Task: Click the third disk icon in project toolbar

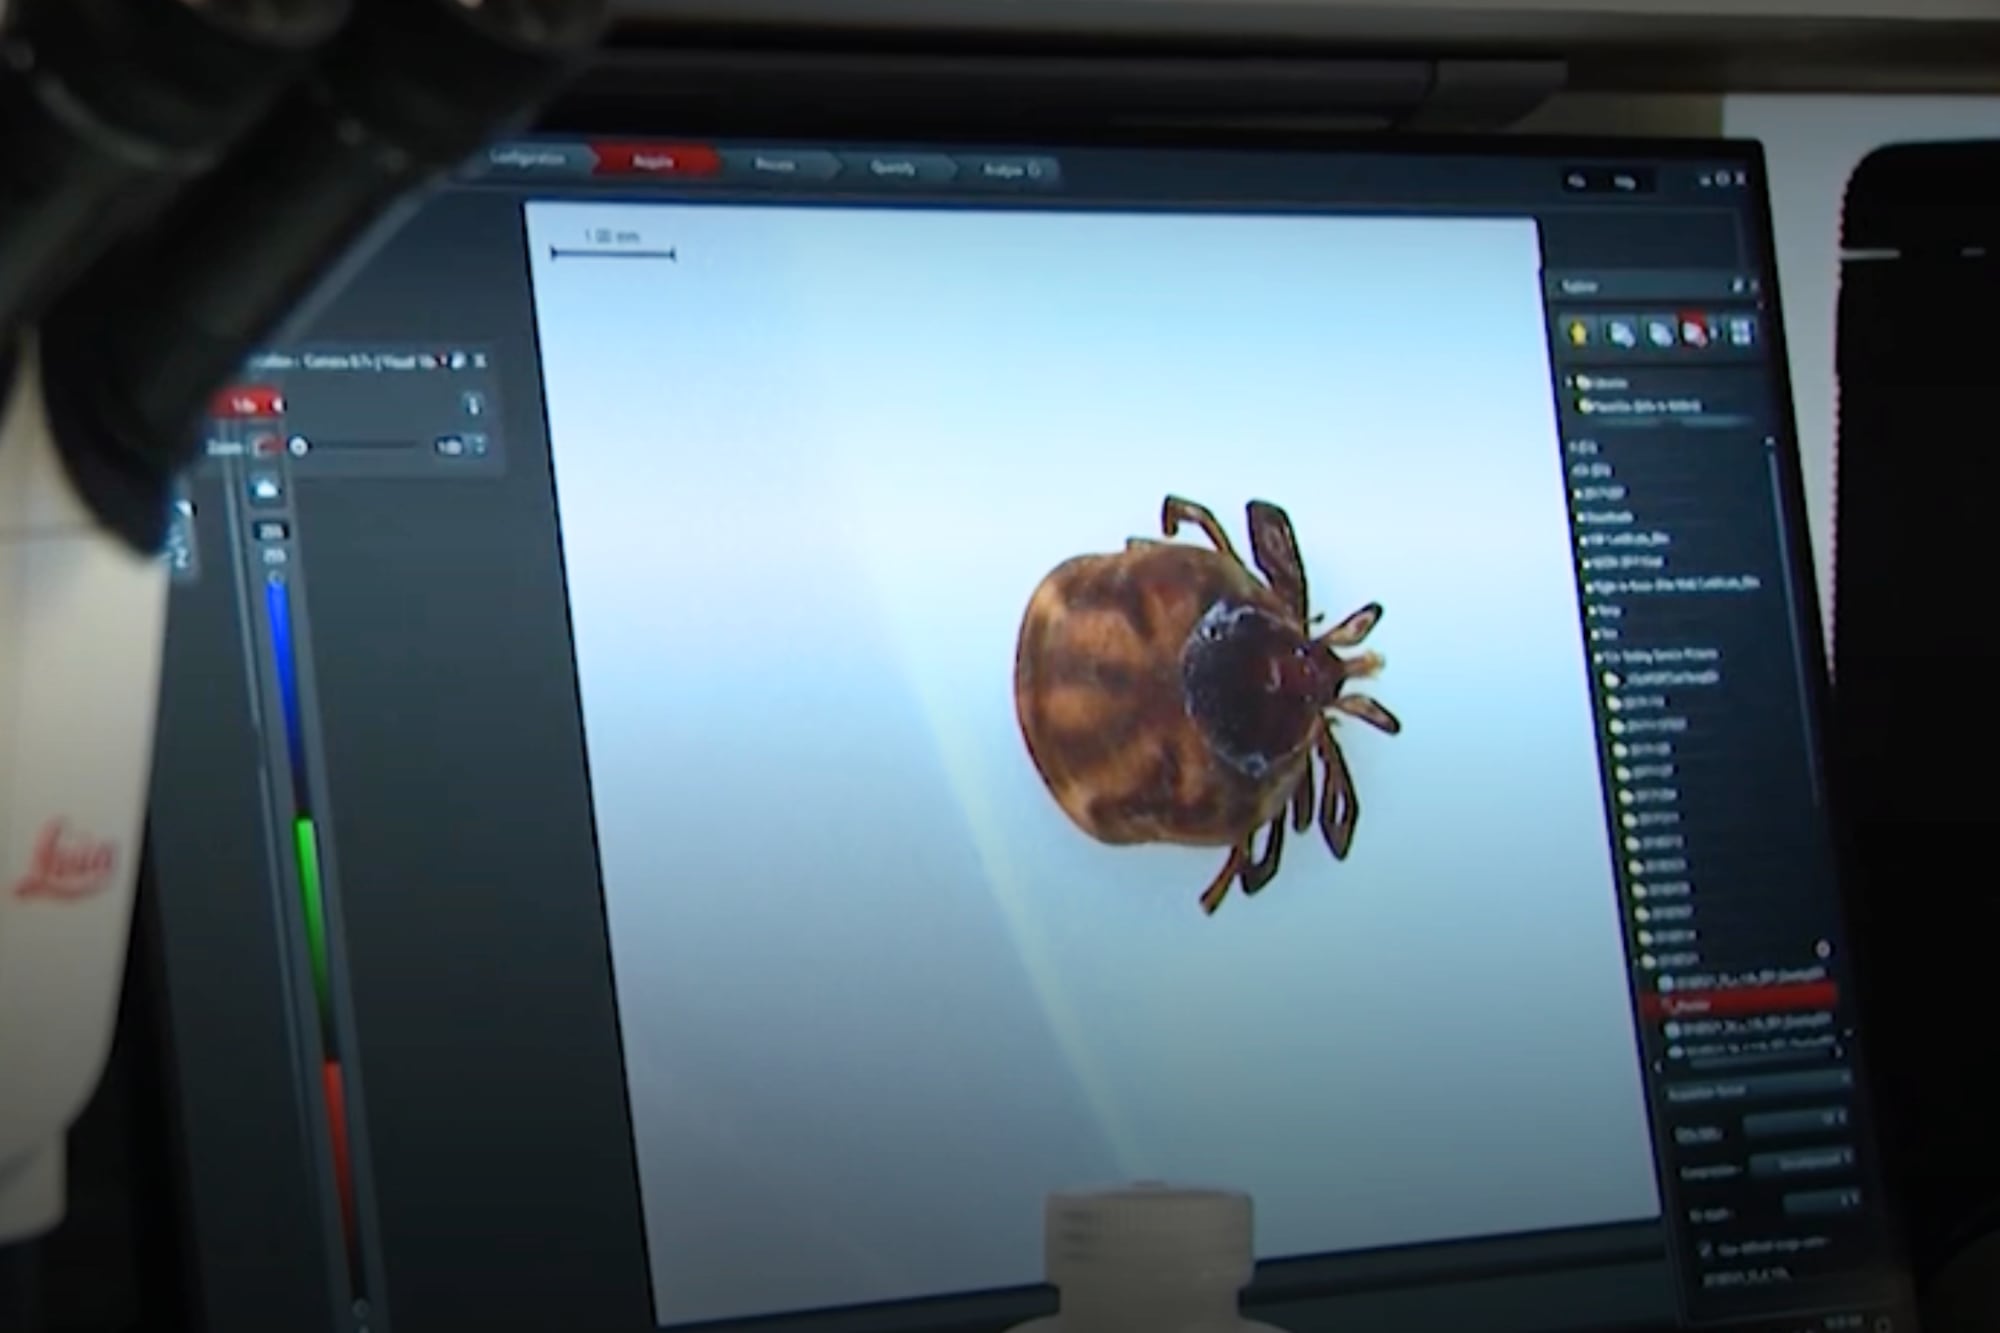Action: 1660,332
